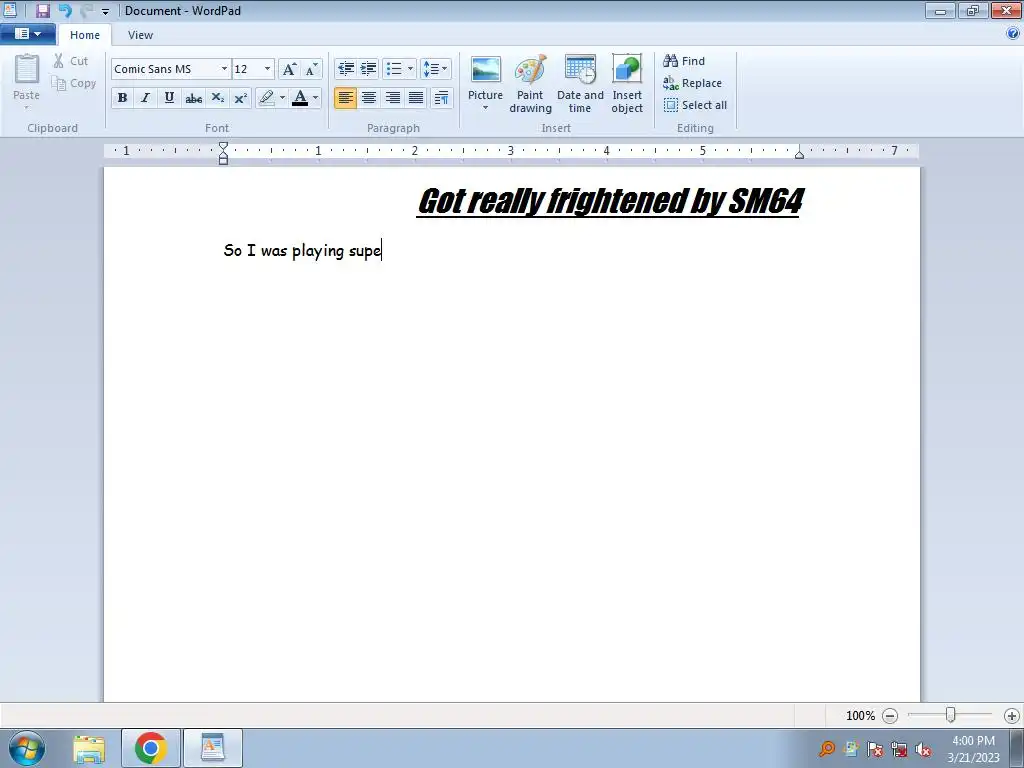Viewport: 1024px width, 768px height.
Task: Open WordPad Help icon
Action: pos(1013,34)
